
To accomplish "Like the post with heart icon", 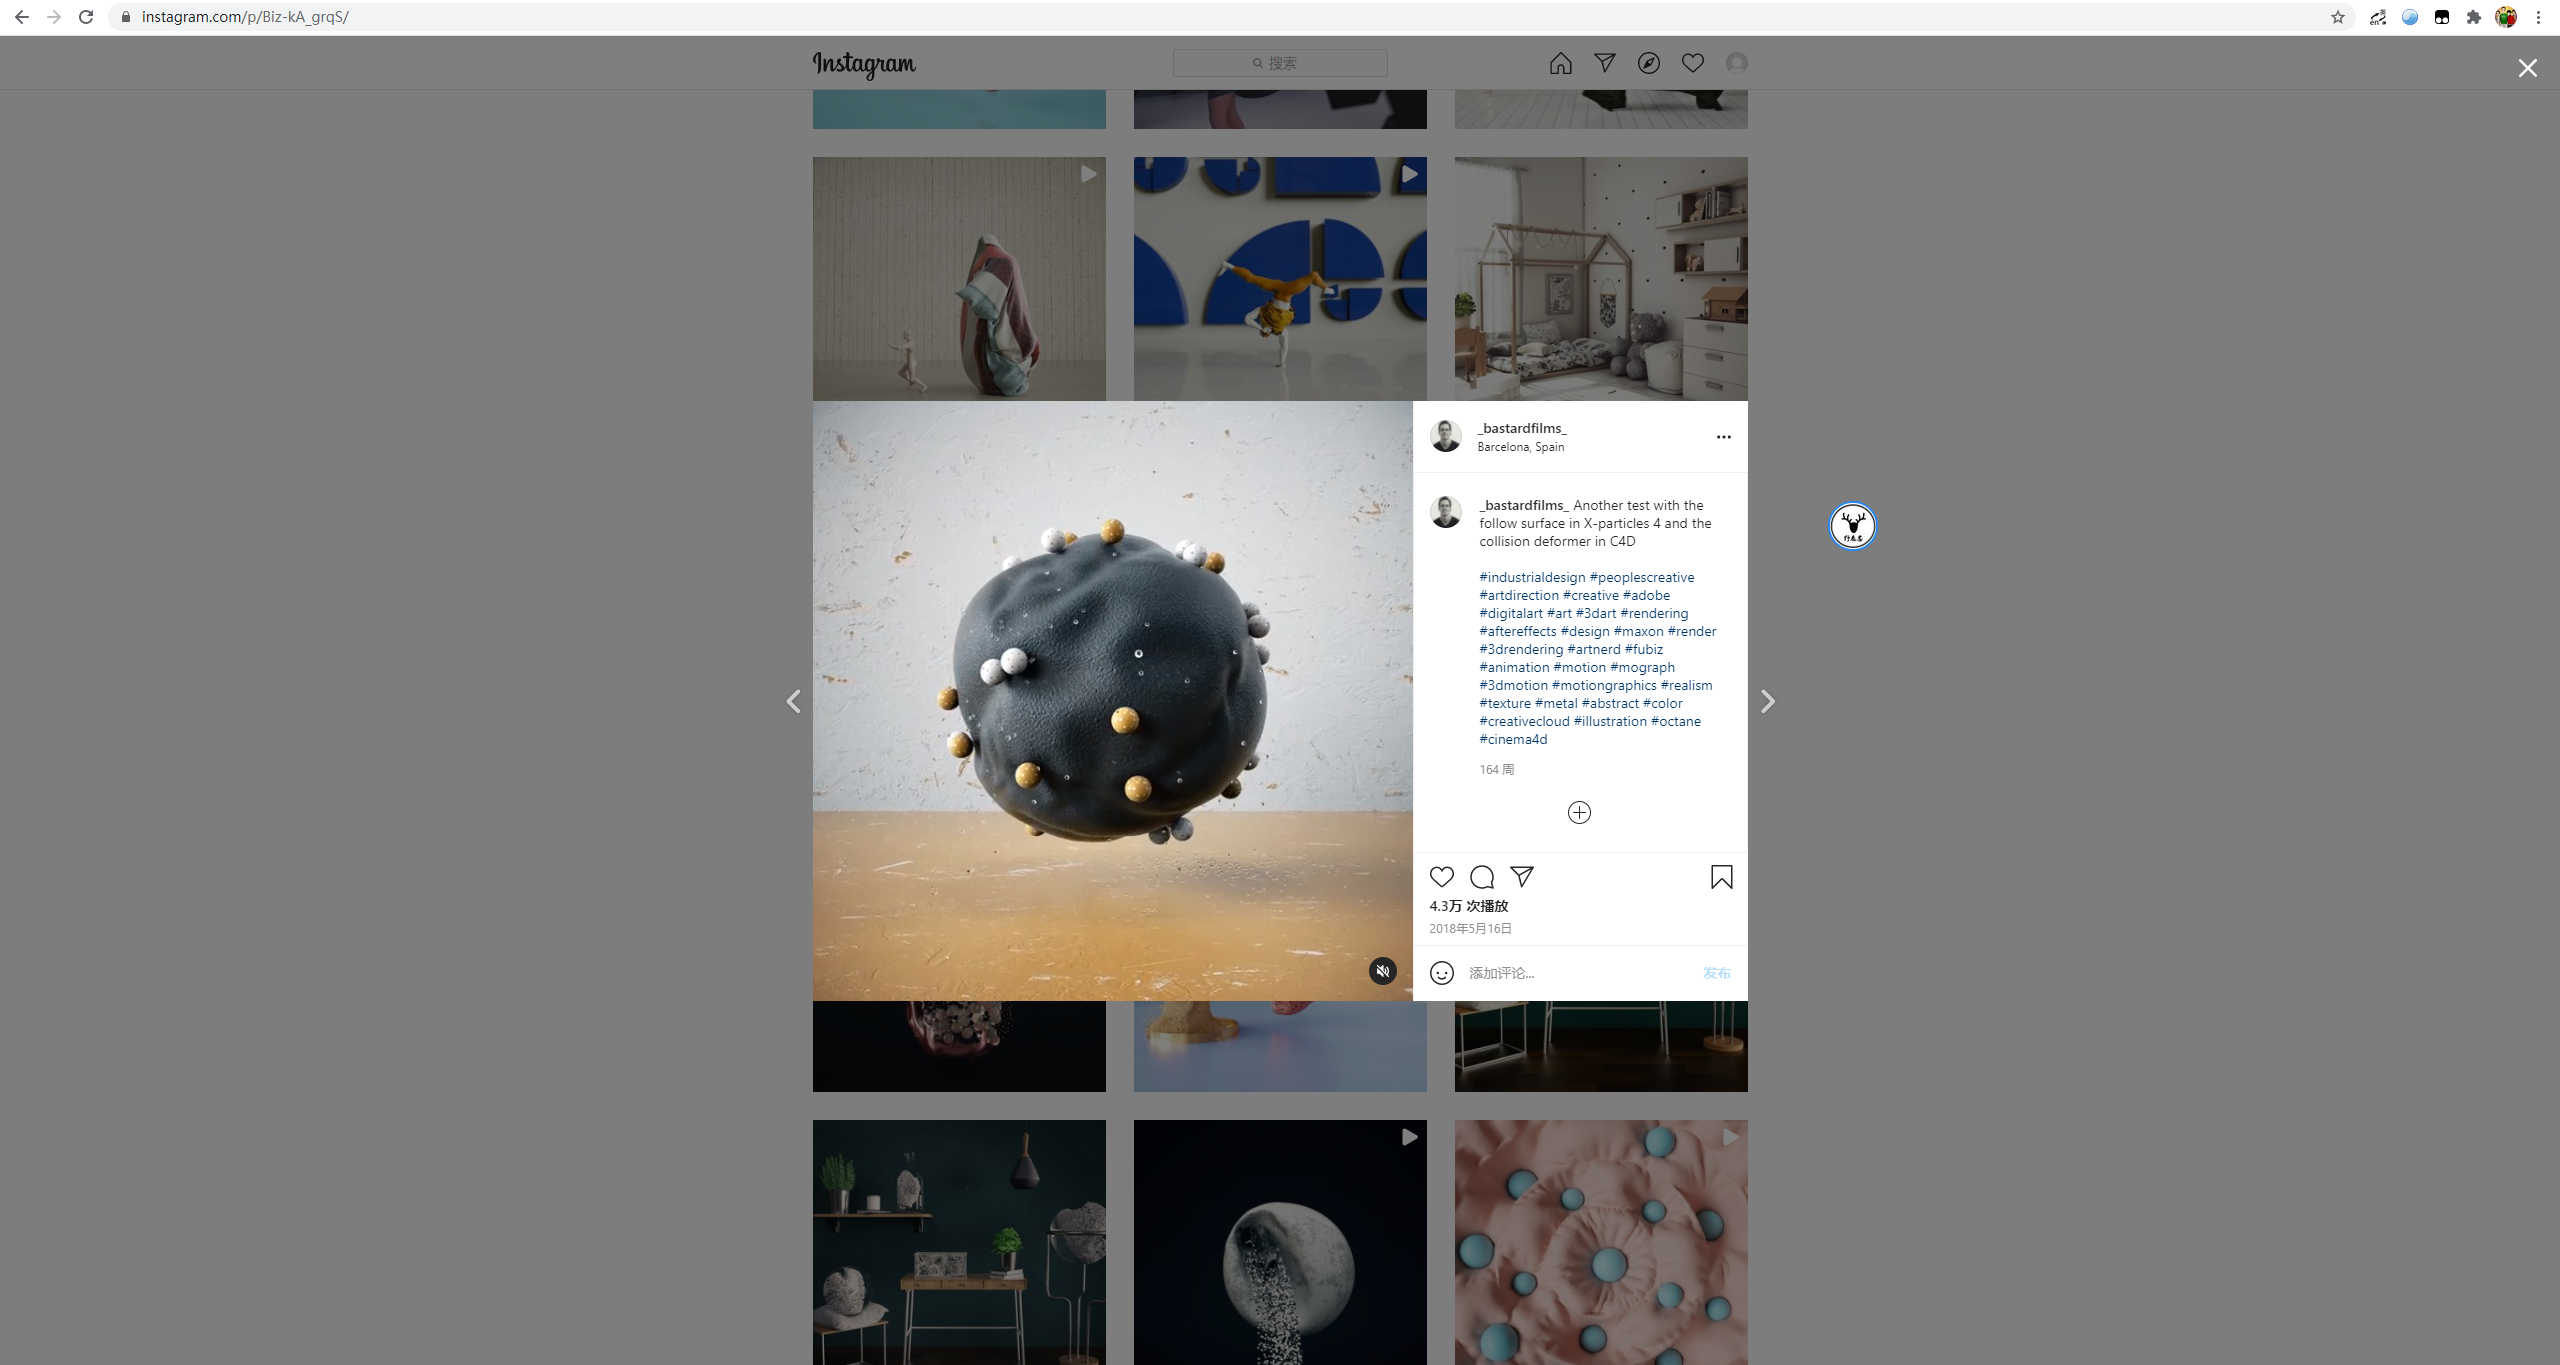I will [x=1441, y=877].
